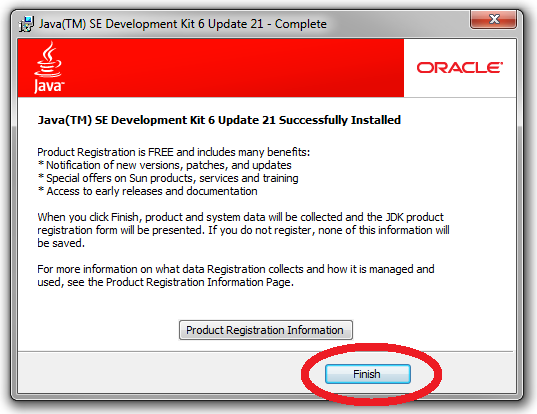Close the JDK installer dialog
Viewport: 537px width, 414px height.
coord(494,19)
